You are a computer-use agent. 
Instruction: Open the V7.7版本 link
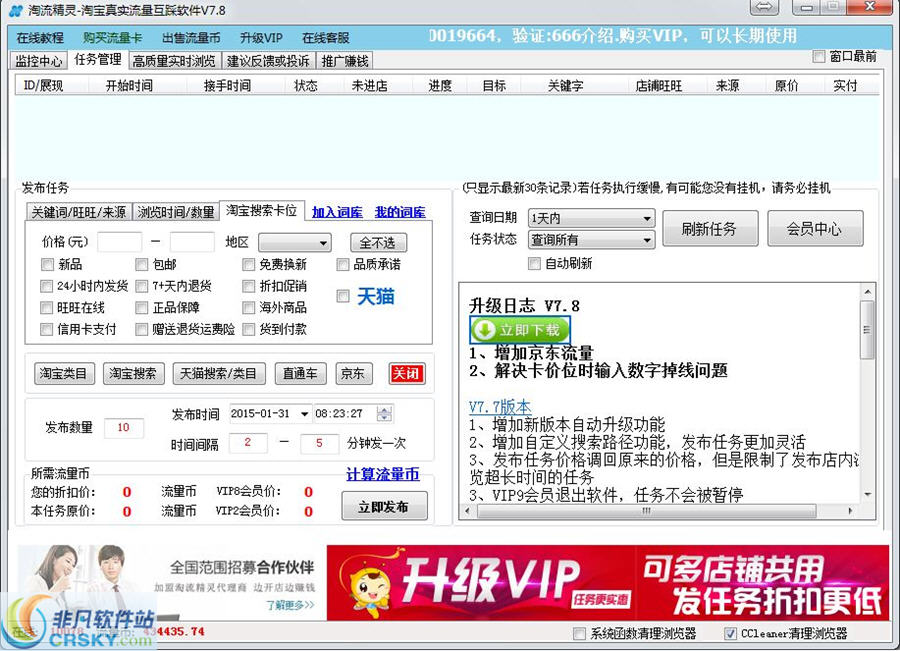point(500,407)
